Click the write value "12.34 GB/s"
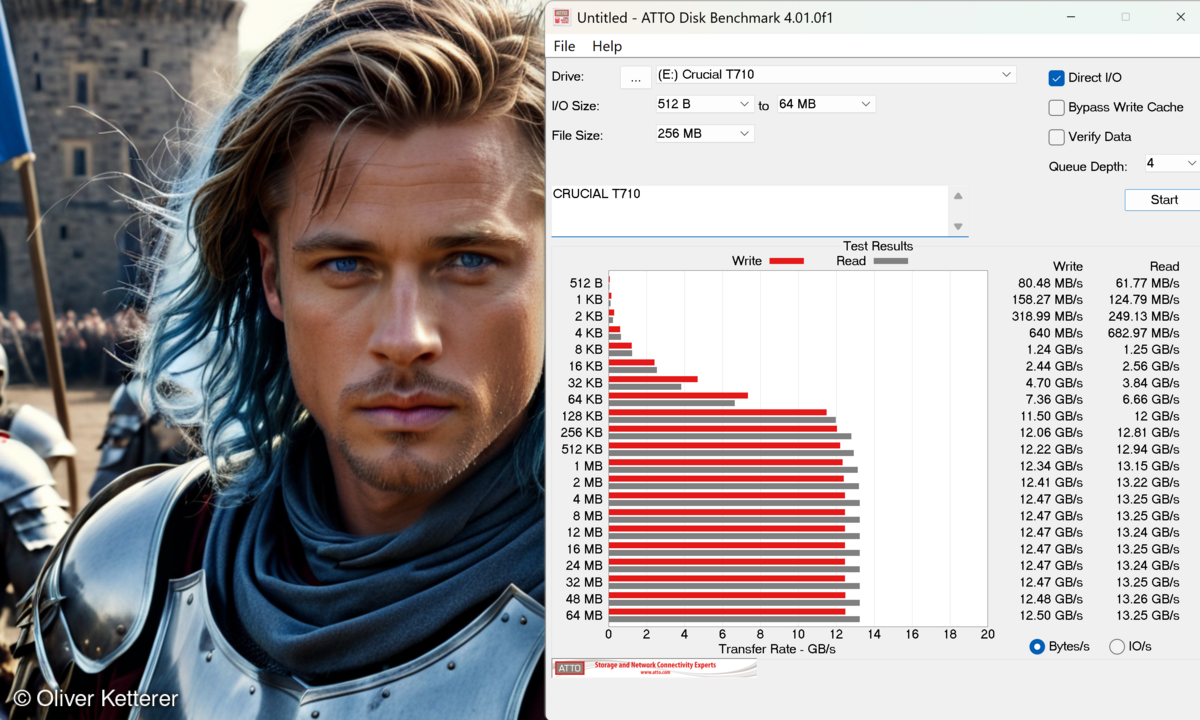Screen dimensions: 1200x720 (x=1051, y=466)
